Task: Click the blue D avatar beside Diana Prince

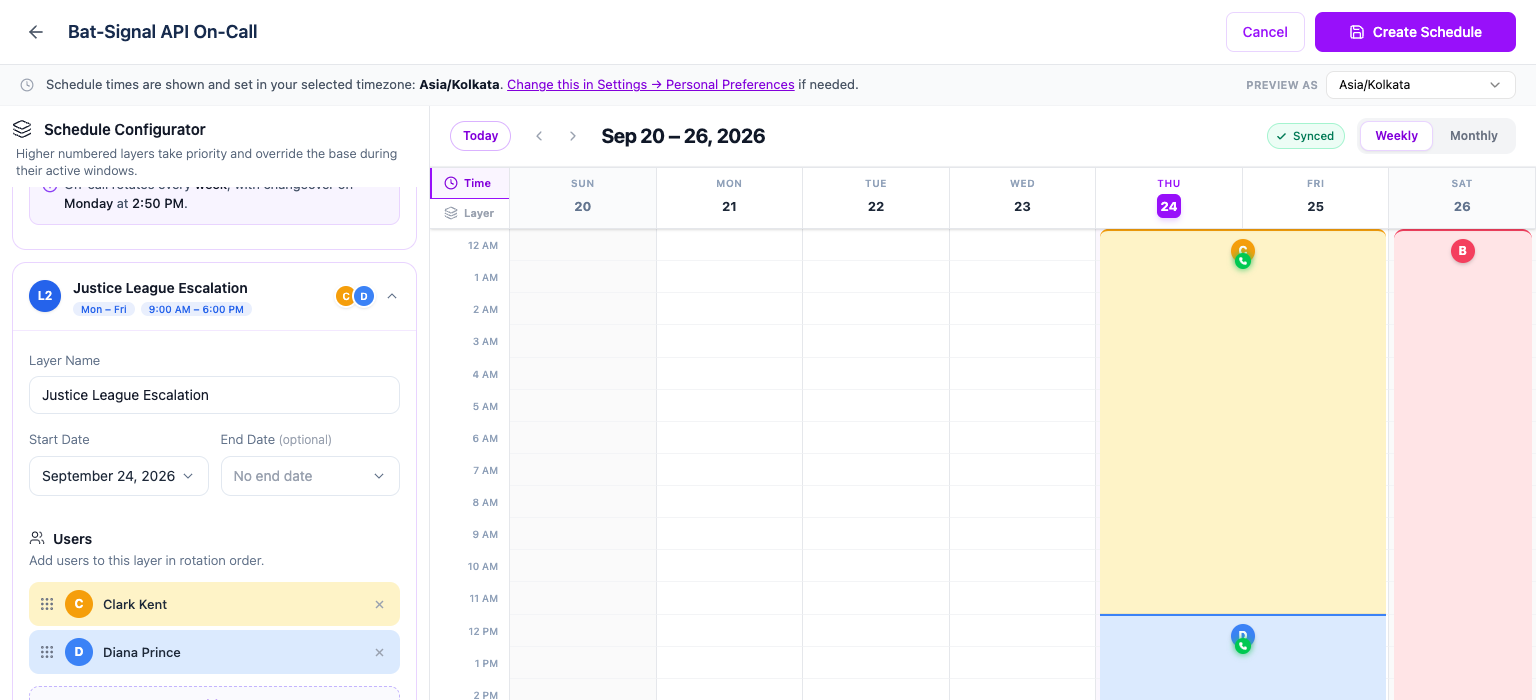Action: pyautogui.click(x=79, y=652)
